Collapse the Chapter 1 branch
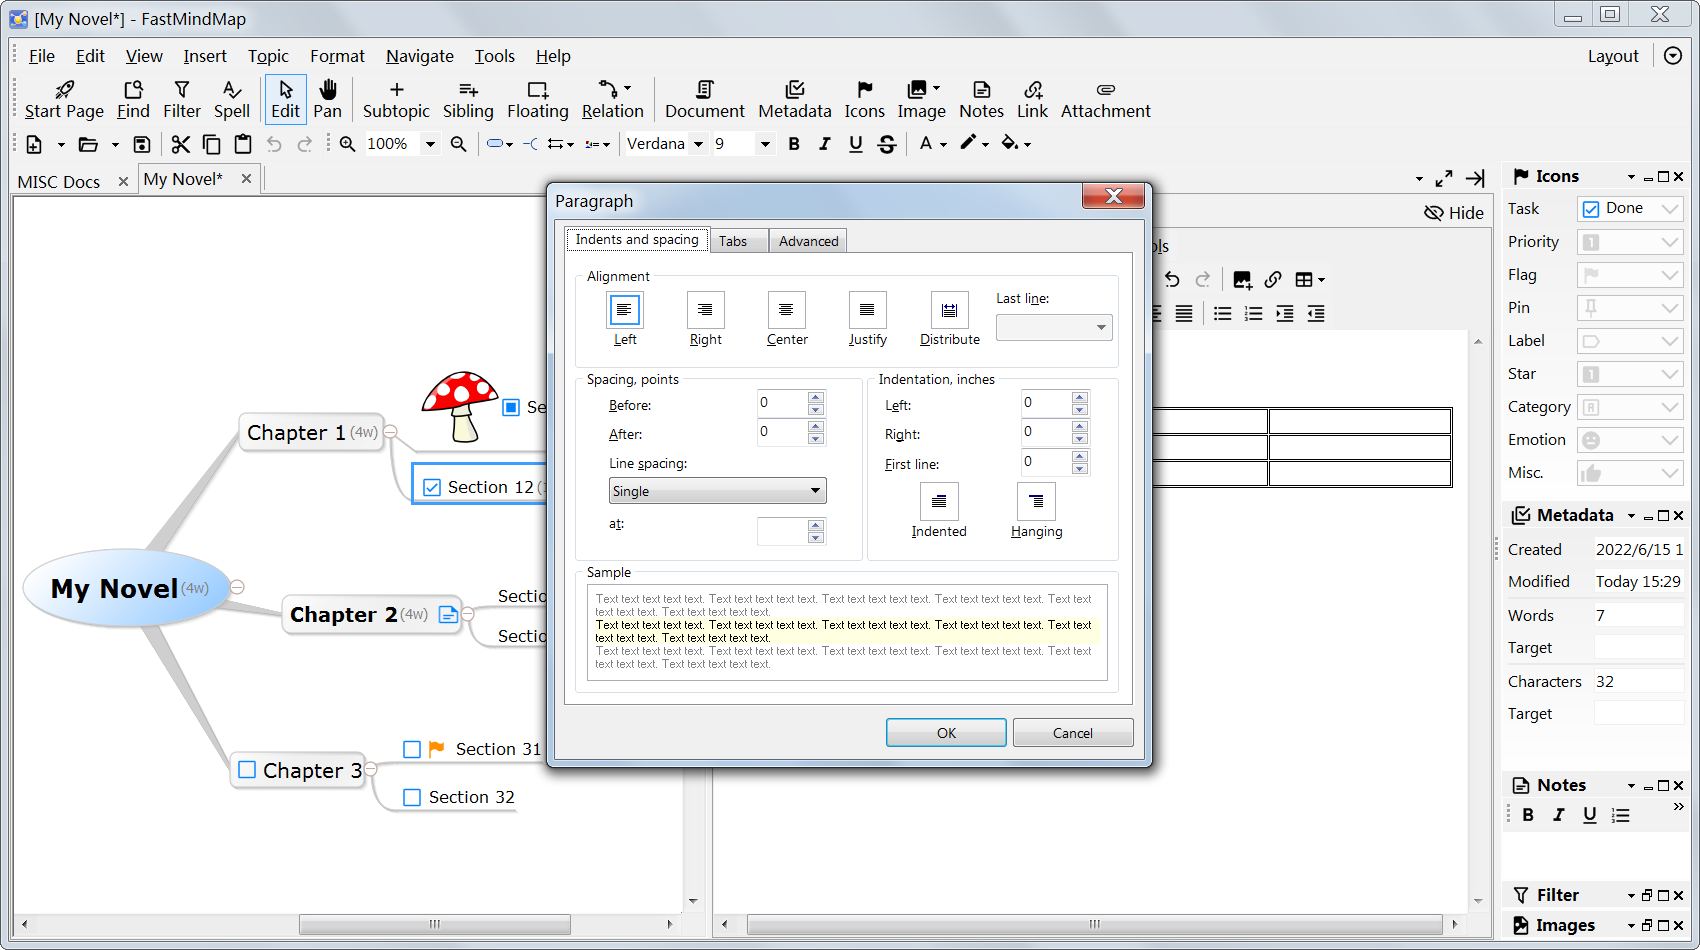The height and width of the screenshot is (950, 1700). pyautogui.click(x=391, y=432)
